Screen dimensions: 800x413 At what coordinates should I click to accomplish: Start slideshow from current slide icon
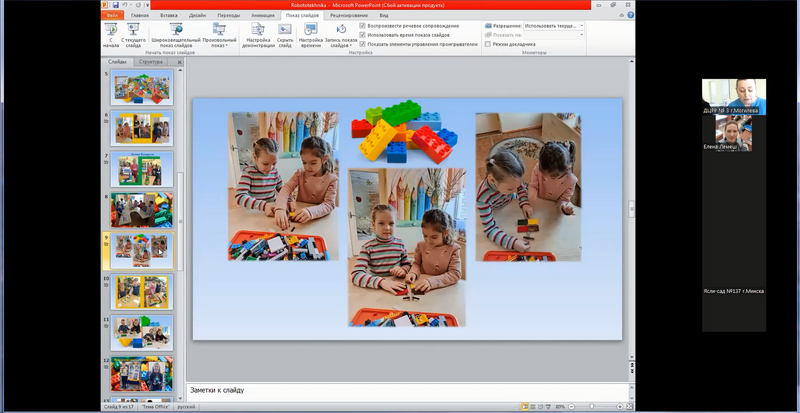pos(133,35)
